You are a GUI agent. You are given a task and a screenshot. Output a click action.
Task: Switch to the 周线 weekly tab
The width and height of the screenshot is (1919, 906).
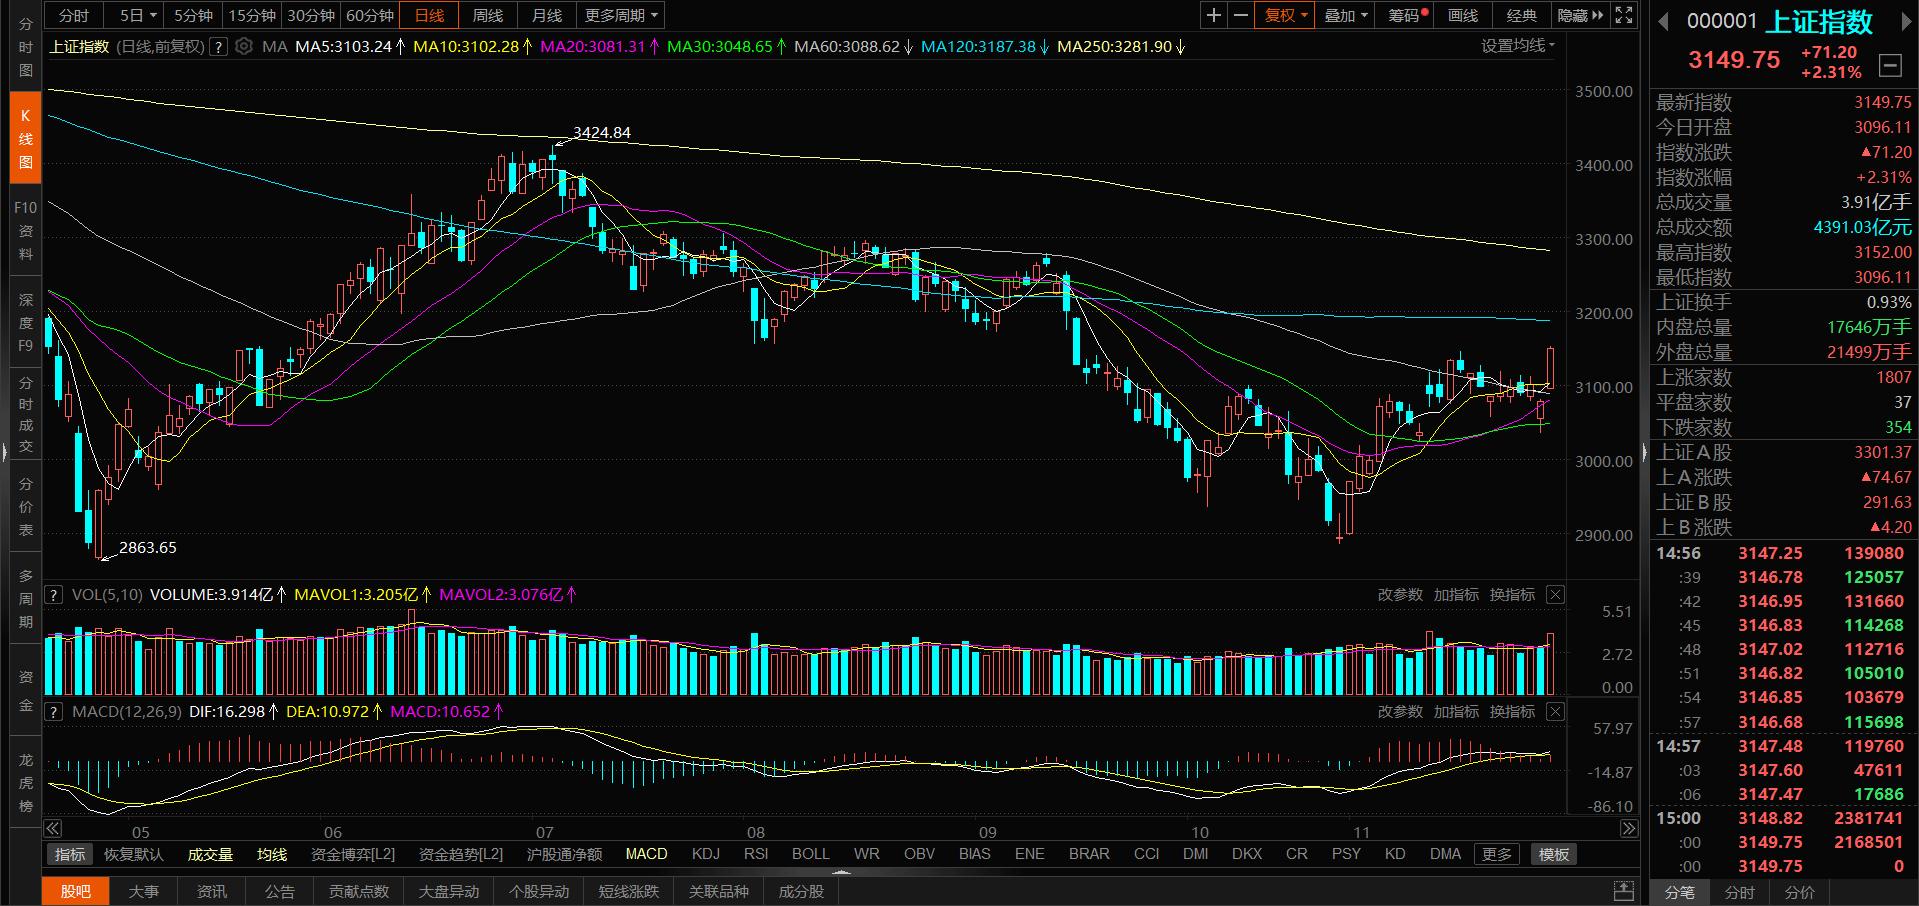click(x=487, y=15)
